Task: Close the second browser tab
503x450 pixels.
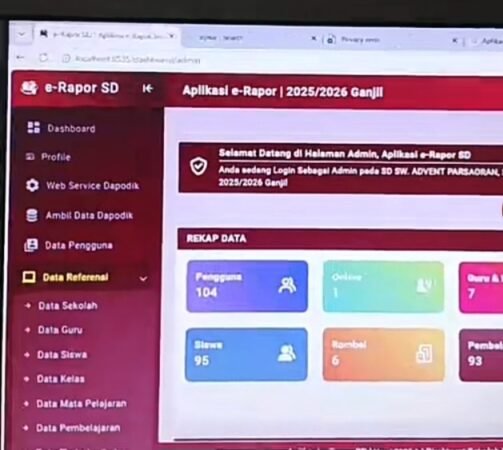Action: click(x=314, y=39)
